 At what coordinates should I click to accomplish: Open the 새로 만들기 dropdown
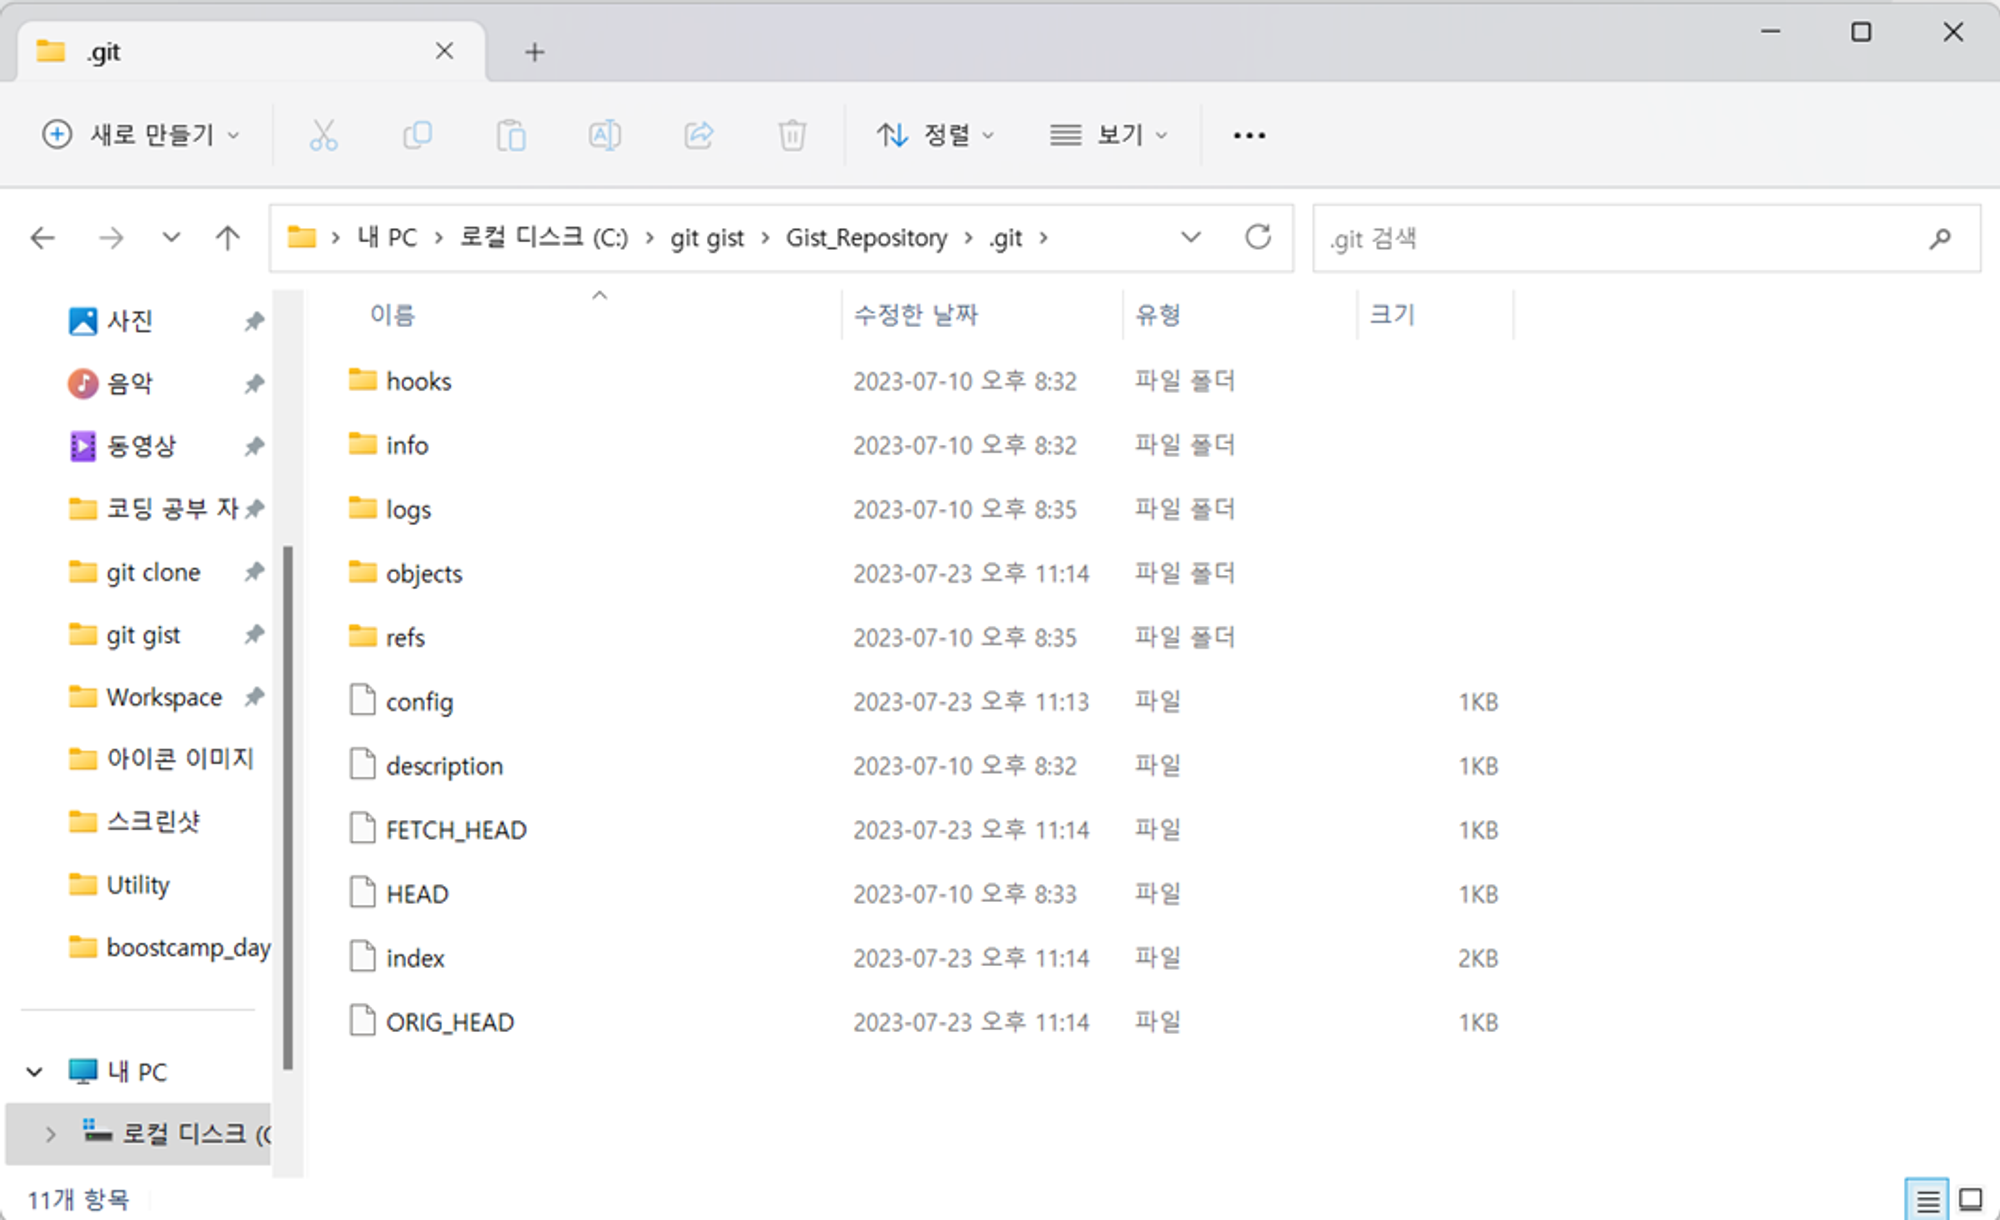[142, 135]
